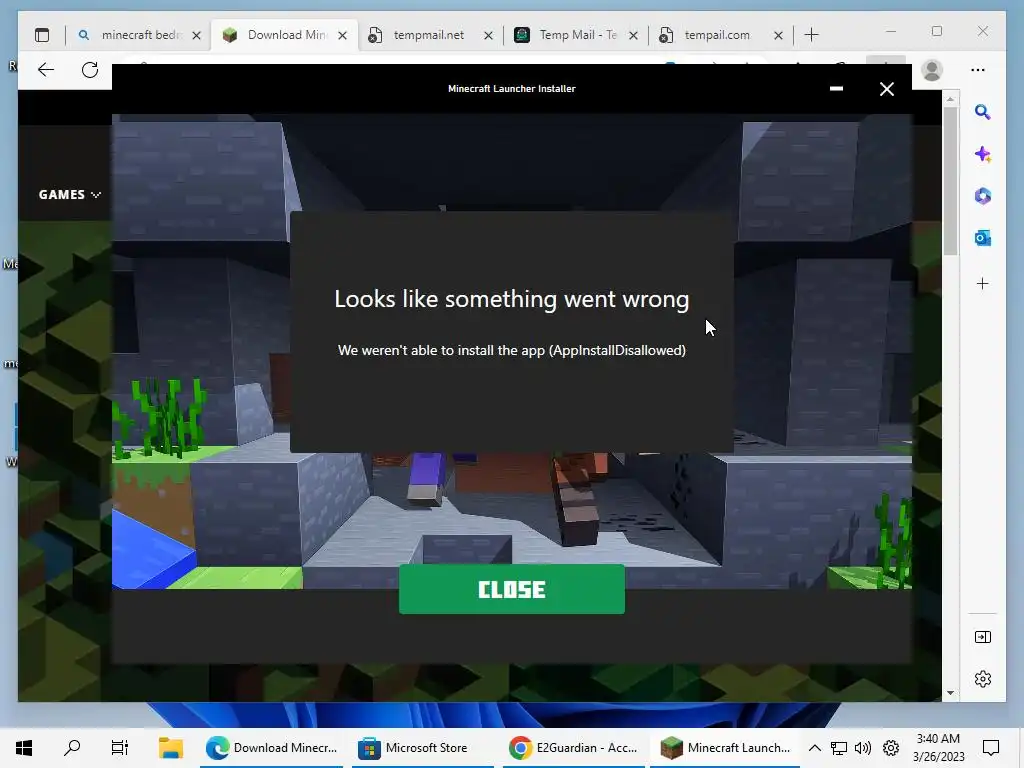
Task: Close the Temp Mail tab
Action: pyautogui.click(x=633, y=35)
